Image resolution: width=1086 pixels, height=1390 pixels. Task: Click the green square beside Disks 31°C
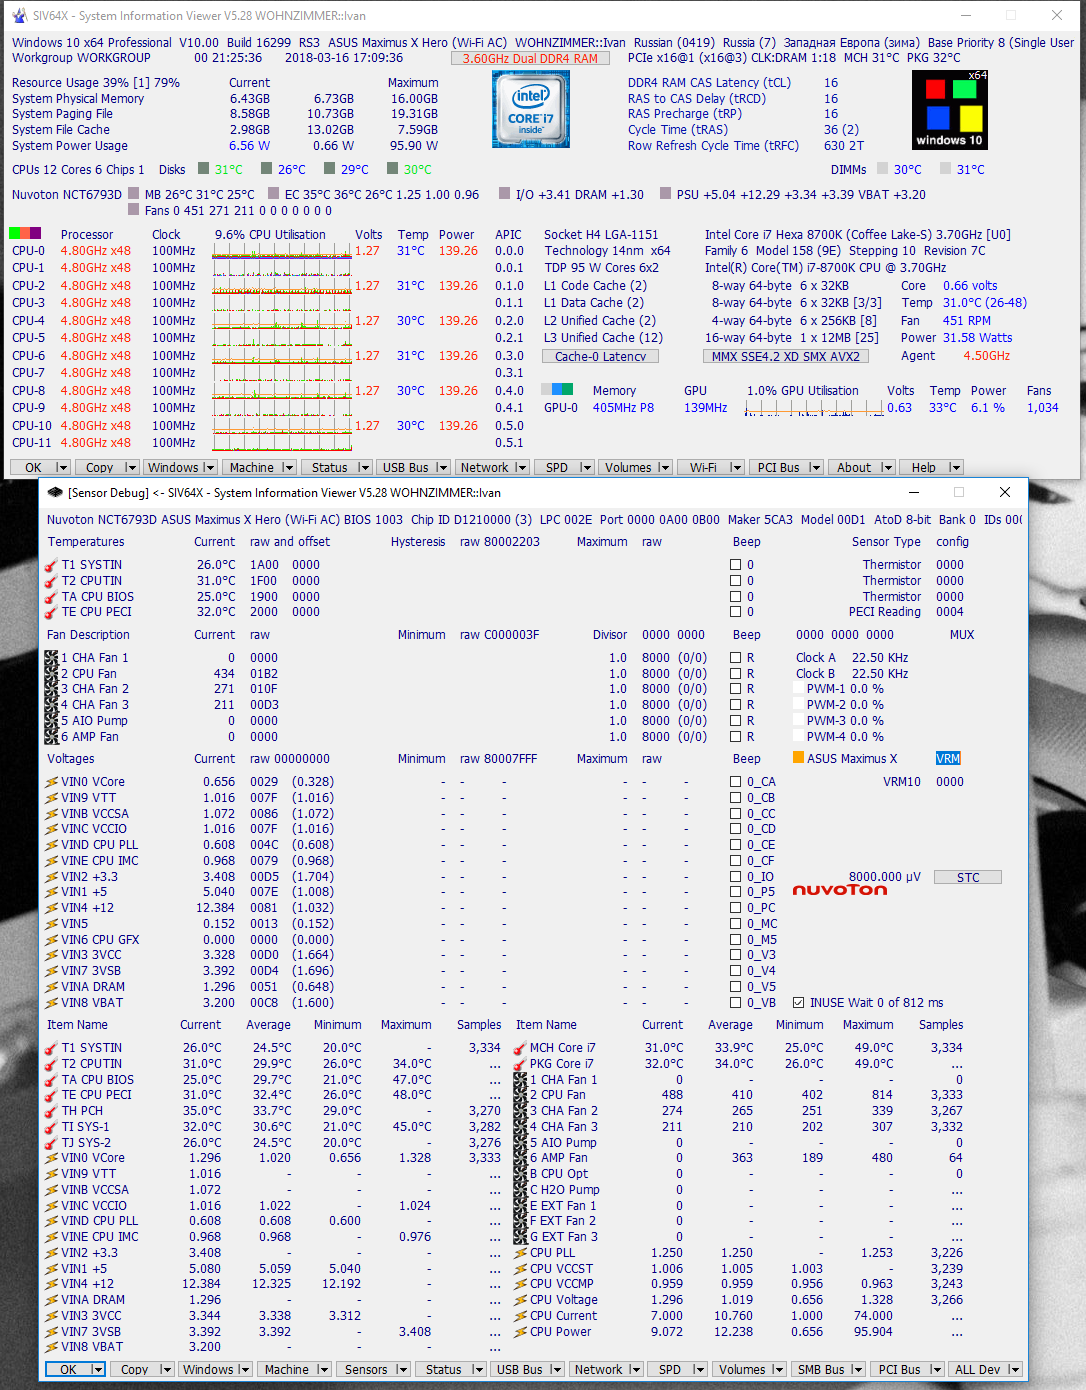pyautogui.click(x=204, y=169)
